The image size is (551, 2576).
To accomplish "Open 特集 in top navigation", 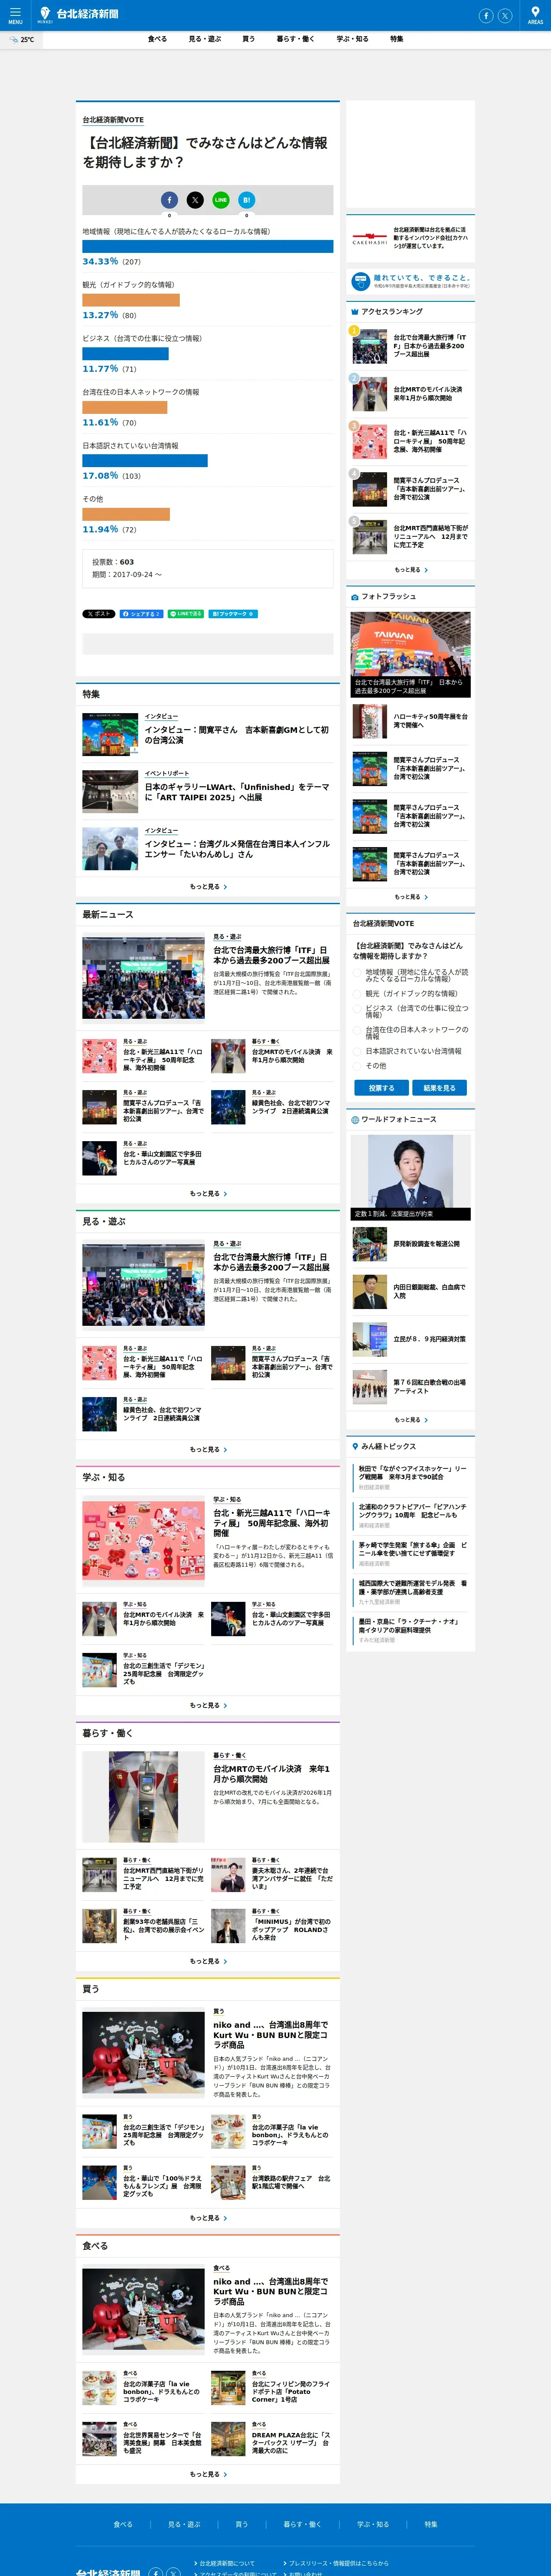I will coord(397,39).
